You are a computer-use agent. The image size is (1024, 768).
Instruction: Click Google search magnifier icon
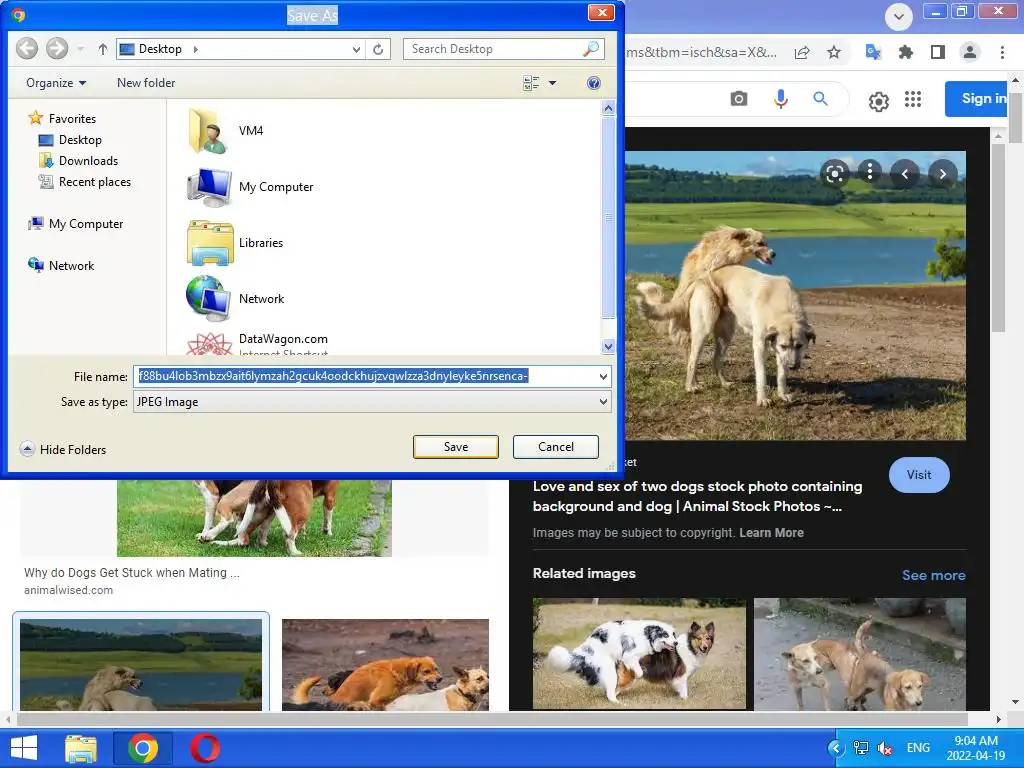point(820,99)
